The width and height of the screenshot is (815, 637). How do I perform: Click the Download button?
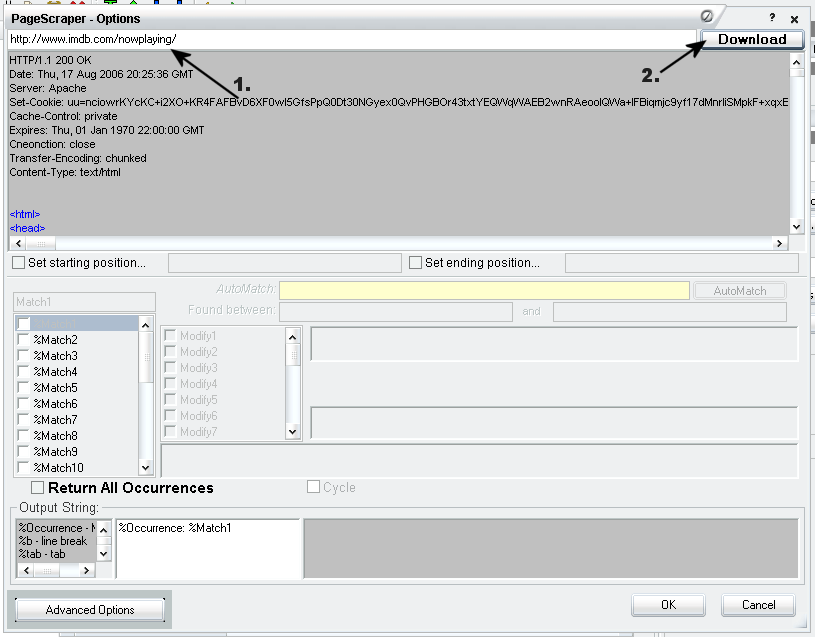pyautogui.click(x=752, y=39)
